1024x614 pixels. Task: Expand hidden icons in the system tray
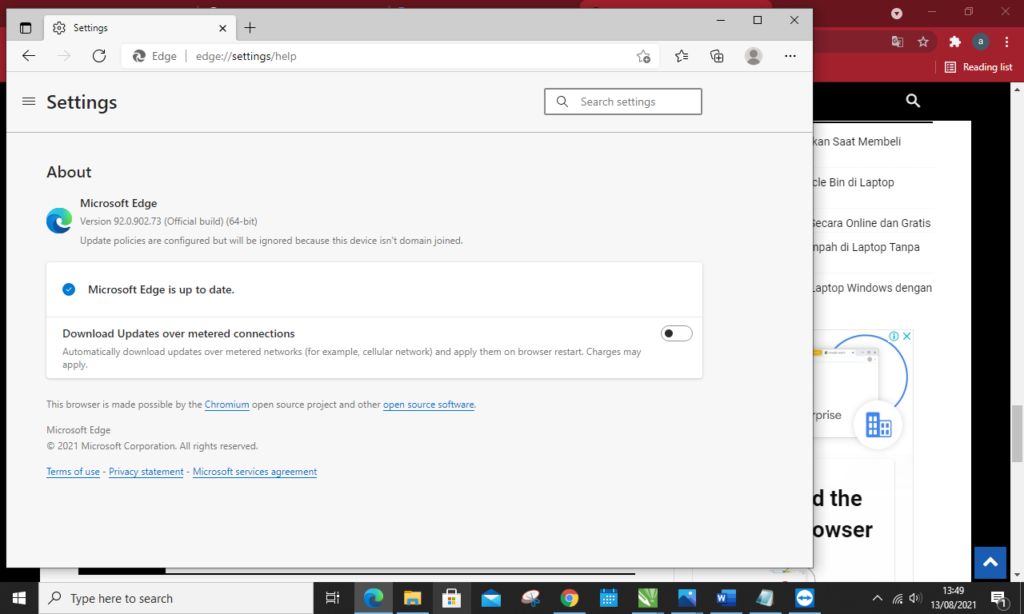click(x=876, y=598)
